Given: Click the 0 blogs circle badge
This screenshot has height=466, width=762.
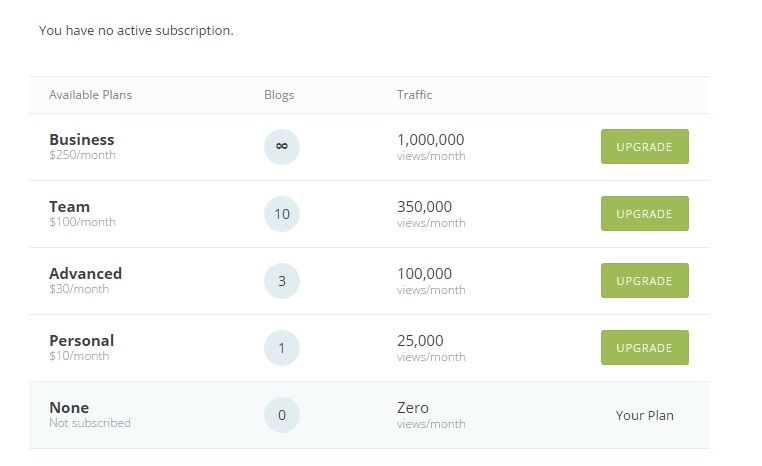Looking at the screenshot, I should pos(282,415).
